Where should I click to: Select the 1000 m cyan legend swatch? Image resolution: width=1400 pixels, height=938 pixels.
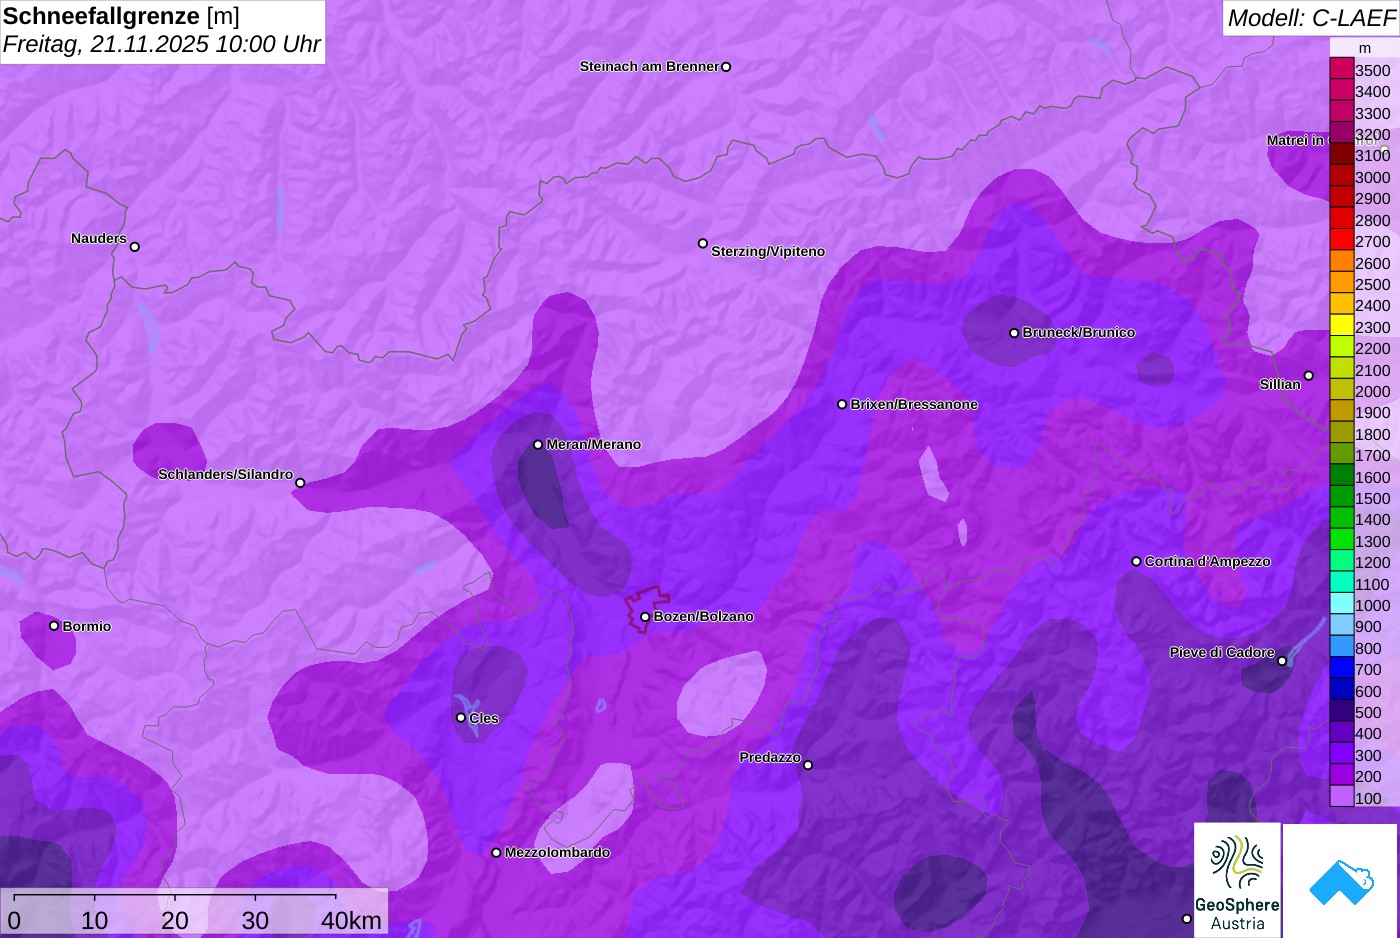pos(1341,604)
